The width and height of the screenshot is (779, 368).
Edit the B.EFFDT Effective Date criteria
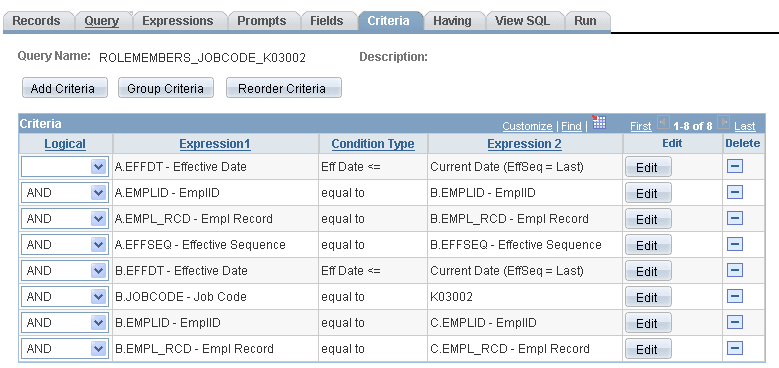tap(648, 271)
